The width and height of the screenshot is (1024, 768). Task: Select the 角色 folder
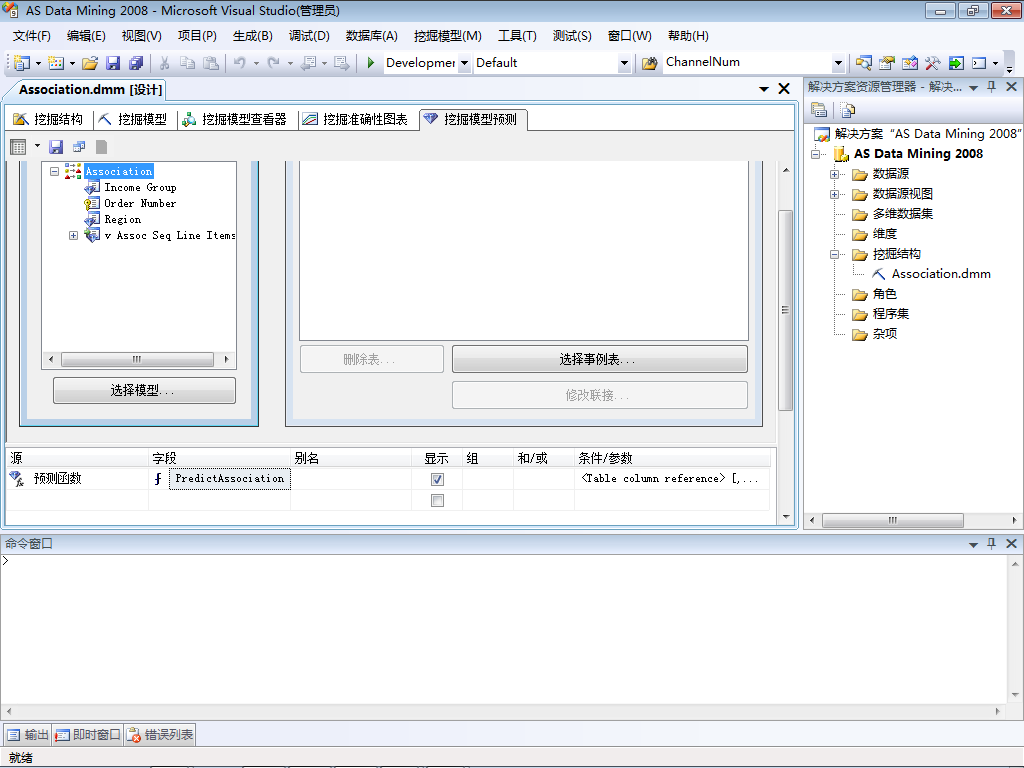point(884,294)
